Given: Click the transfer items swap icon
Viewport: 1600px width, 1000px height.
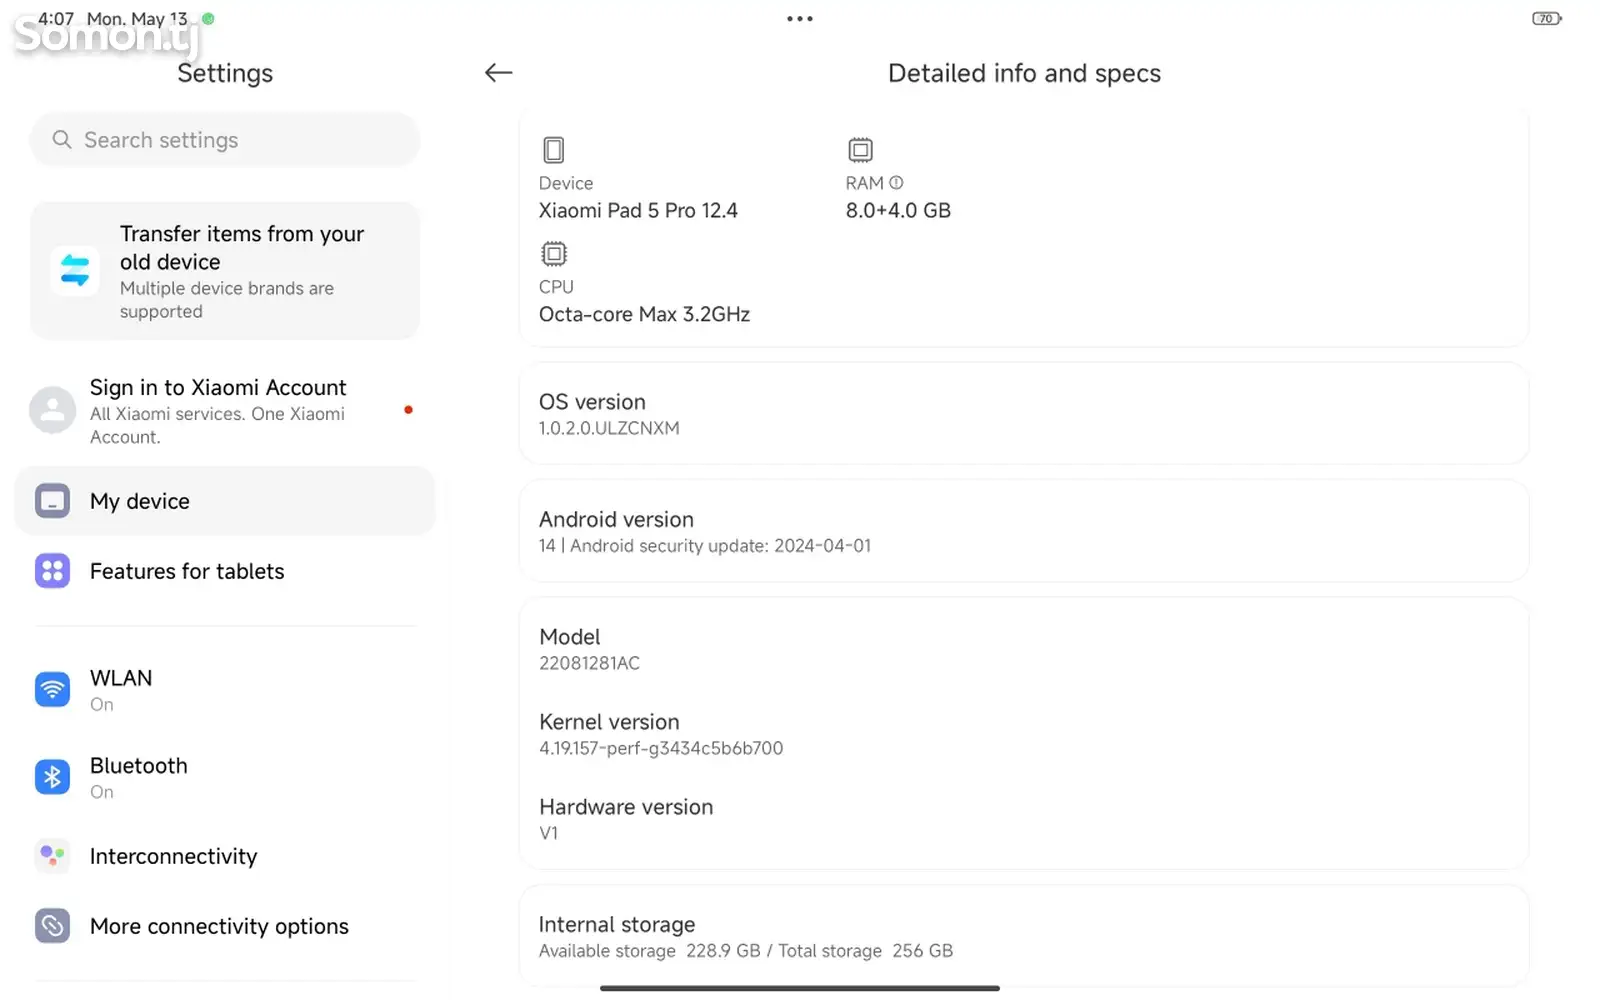Looking at the screenshot, I should pyautogui.click(x=75, y=271).
